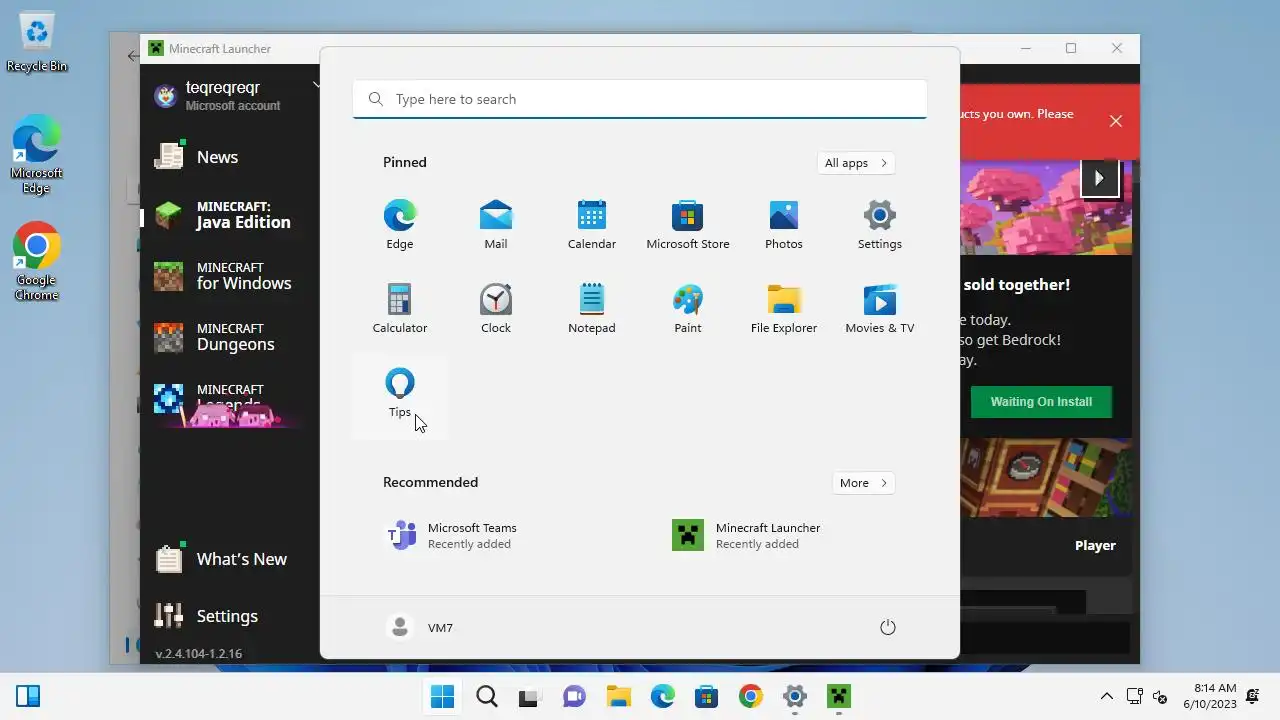Show hidden tray icons chevron
The height and width of the screenshot is (720, 1280).
coord(1106,696)
